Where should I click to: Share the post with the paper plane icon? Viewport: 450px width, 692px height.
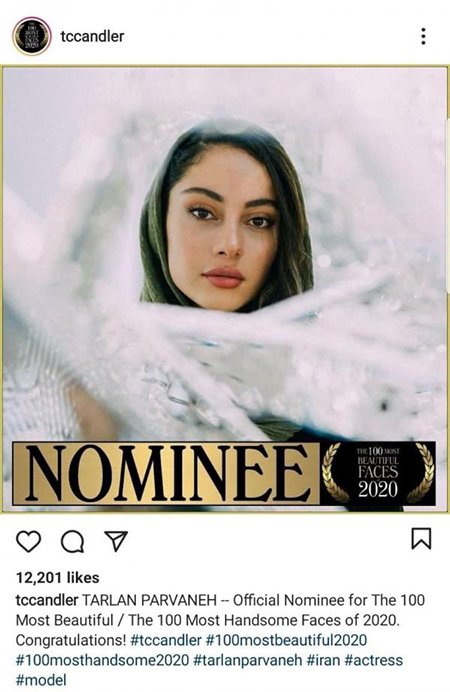[x=116, y=540]
